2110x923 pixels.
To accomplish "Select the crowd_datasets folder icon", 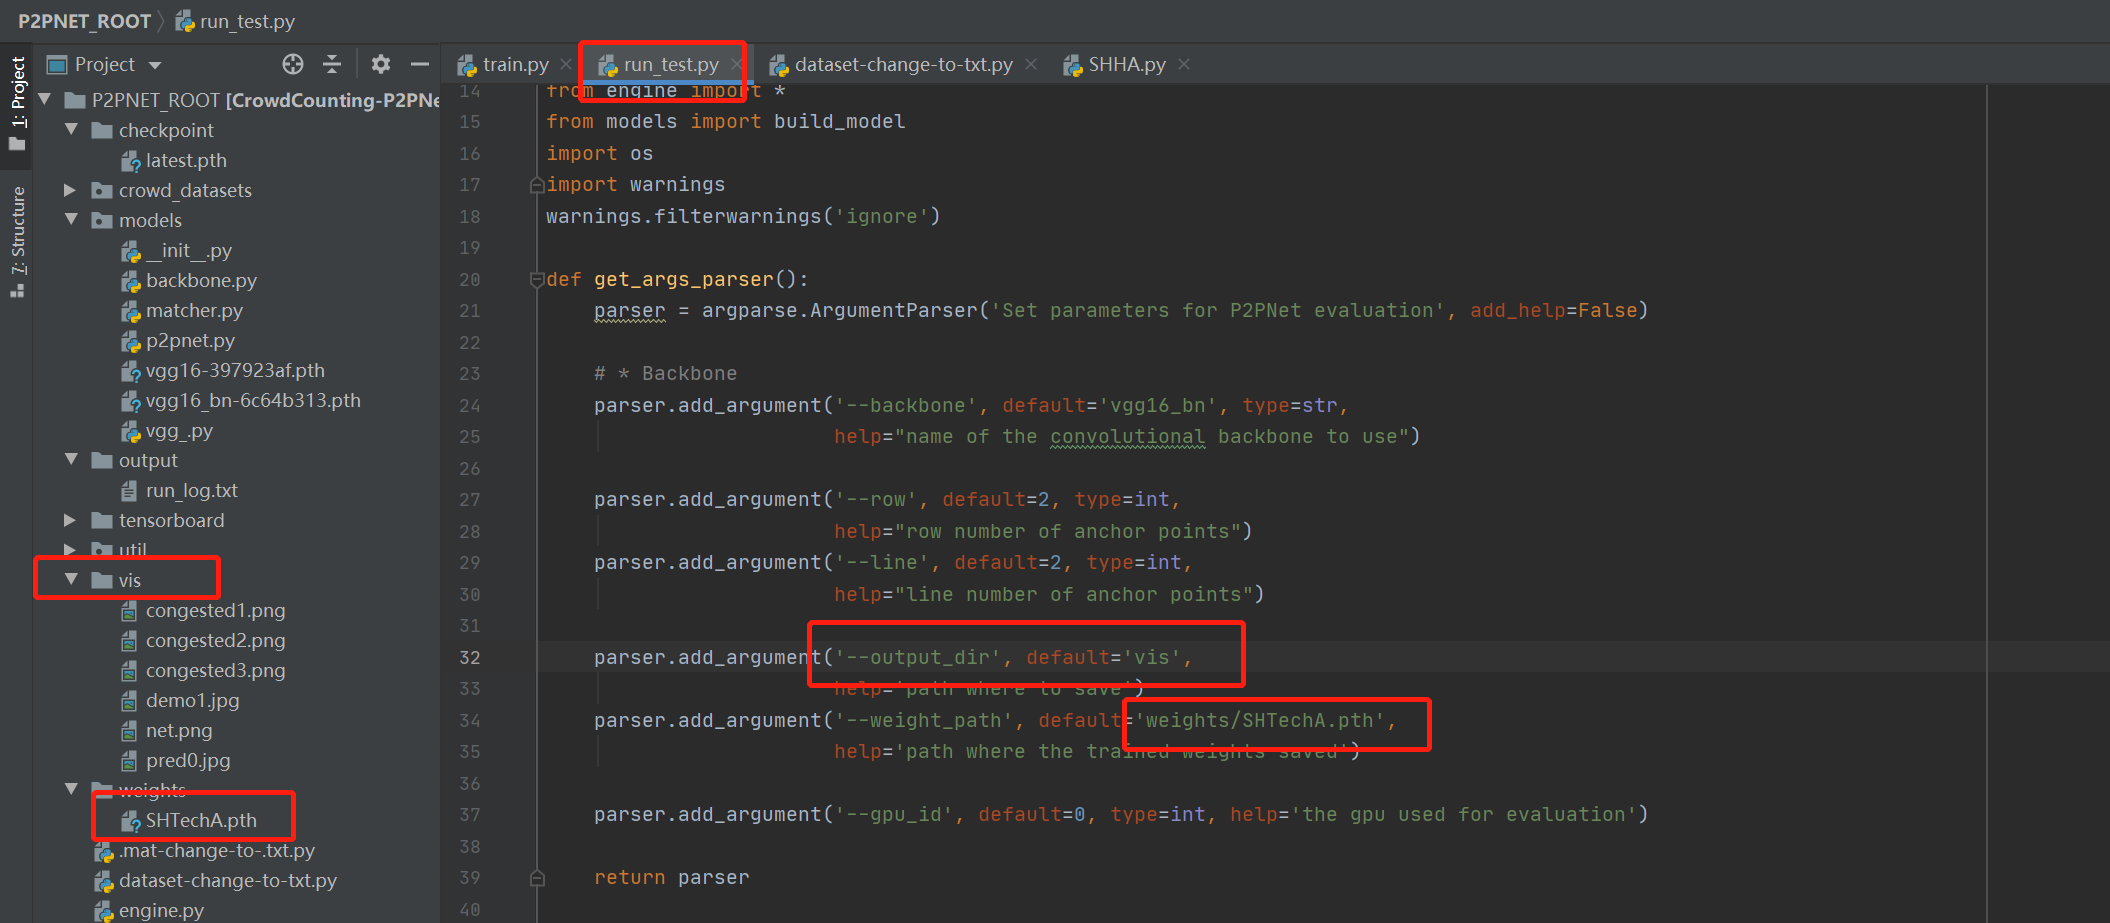I will [x=101, y=190].
